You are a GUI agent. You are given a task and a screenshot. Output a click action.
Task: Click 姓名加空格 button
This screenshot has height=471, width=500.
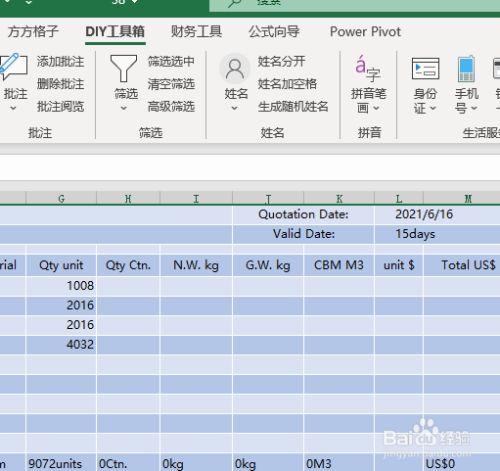pyautogui.click(x=287, y=84)
